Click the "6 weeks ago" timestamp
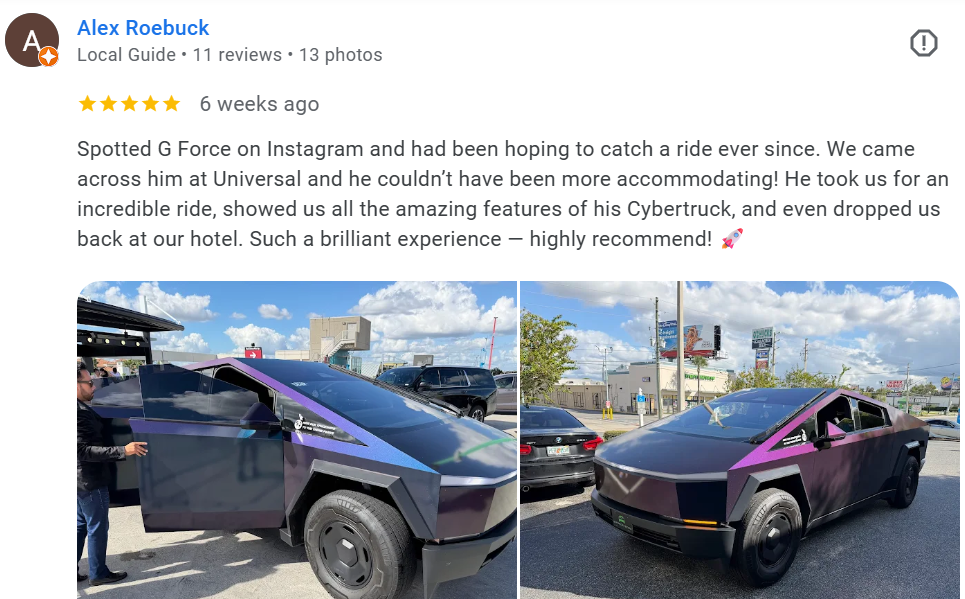This screenshot has height=599, width=965. click(259, 104)
